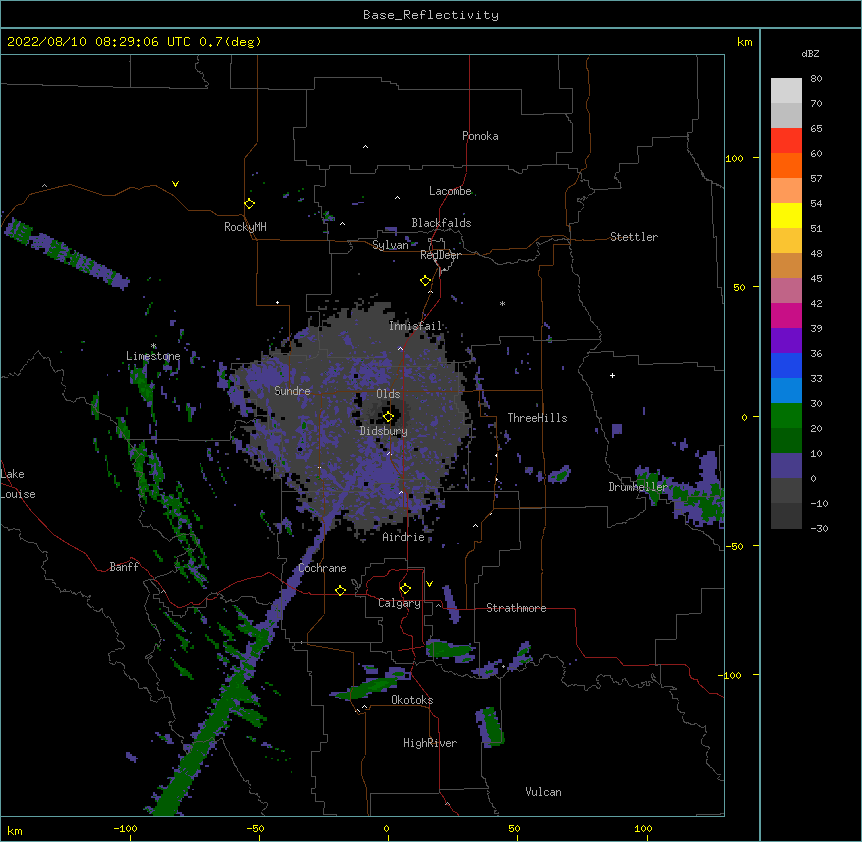Select the Banff map label
Screen dimensions: 862x842
point(124,567)
